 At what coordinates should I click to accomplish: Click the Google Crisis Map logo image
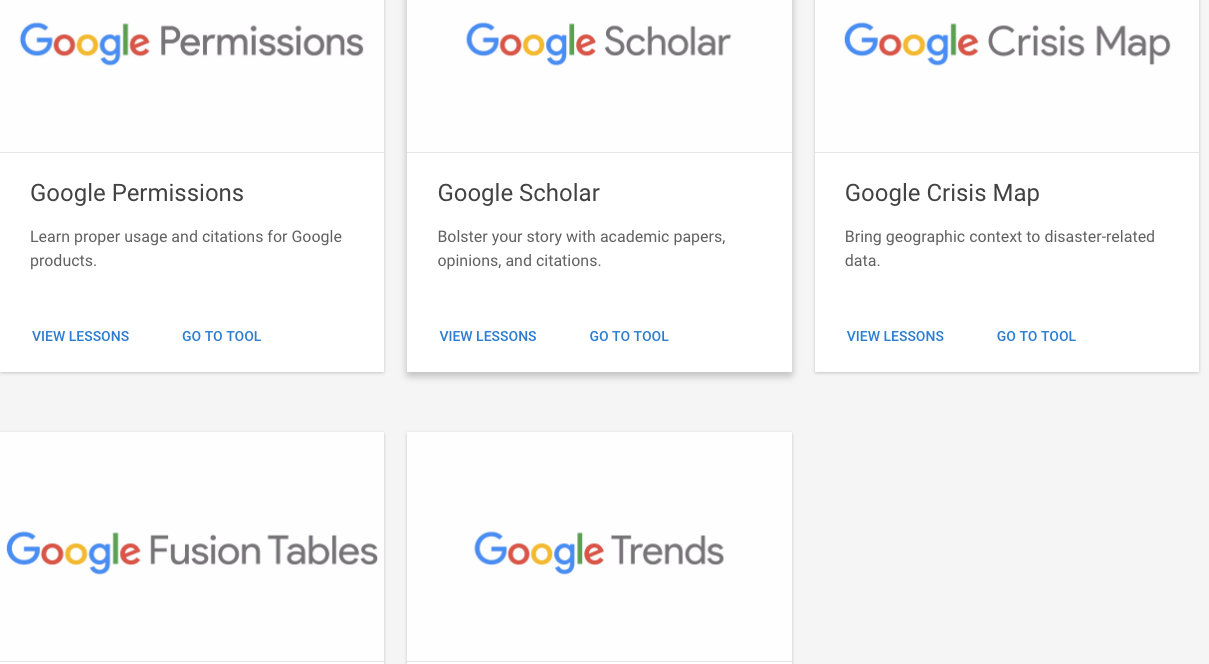point(1006,43)
